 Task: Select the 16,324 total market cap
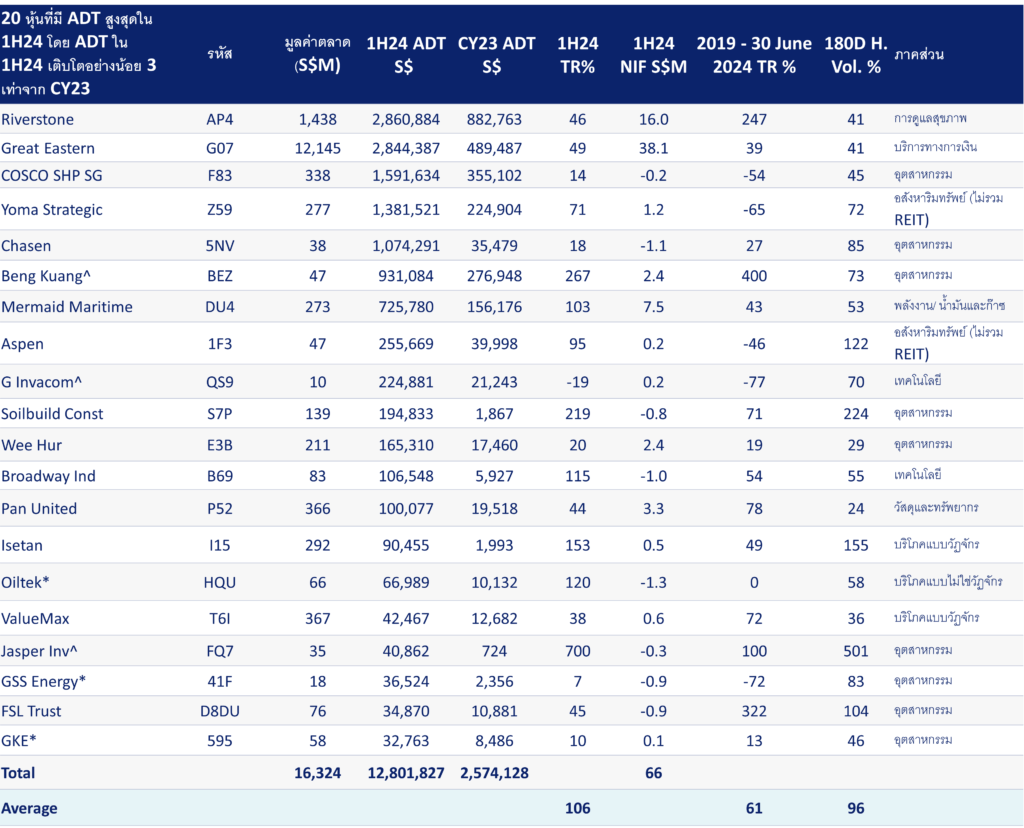(317, 773)
